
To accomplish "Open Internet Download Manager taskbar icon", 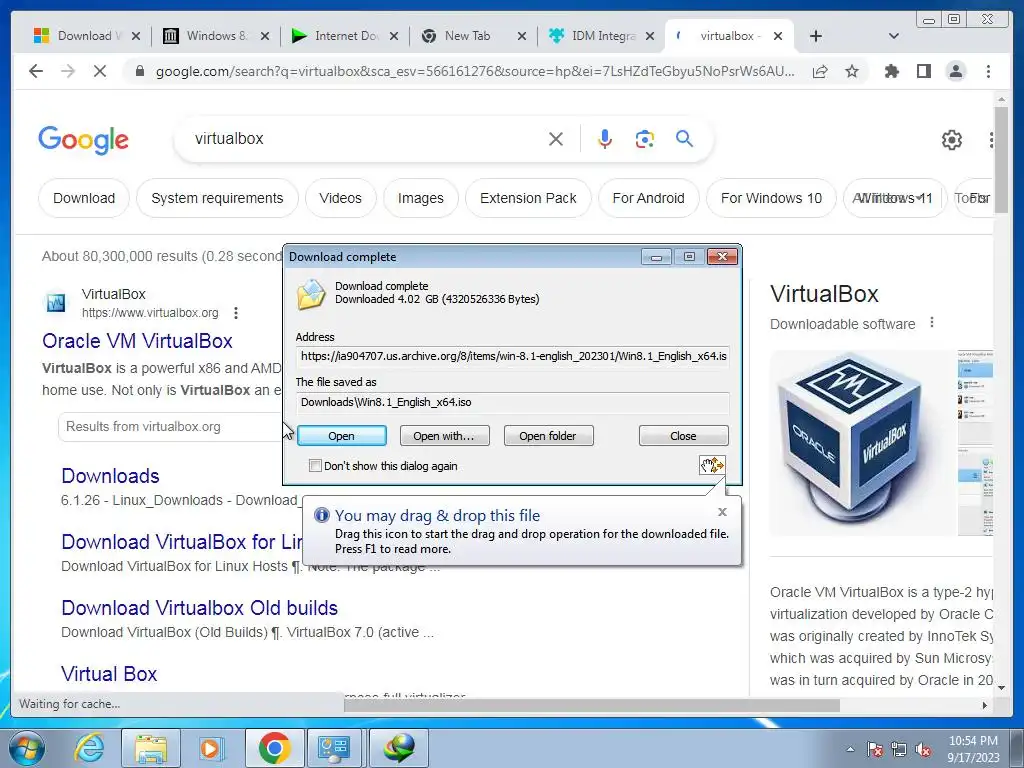I will coord(399,748).
